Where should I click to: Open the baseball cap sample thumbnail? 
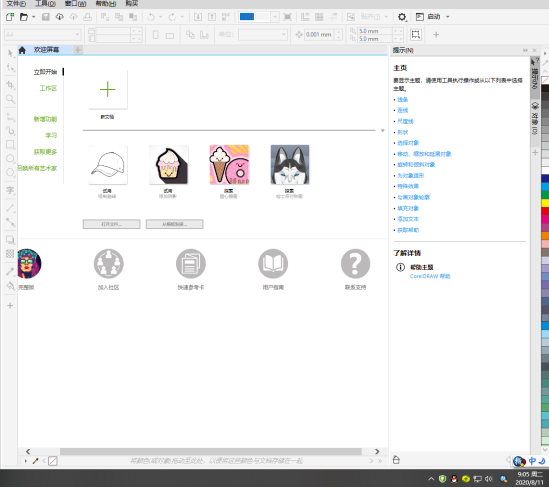(x=107, y=165)
